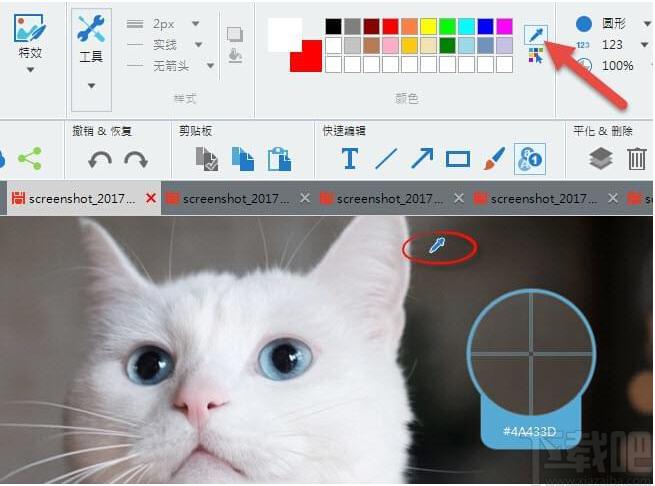Viewport: 655px width, 486px height.
Task: Toggle the shadow effect icon in style
Action: [x=235, y=34]
